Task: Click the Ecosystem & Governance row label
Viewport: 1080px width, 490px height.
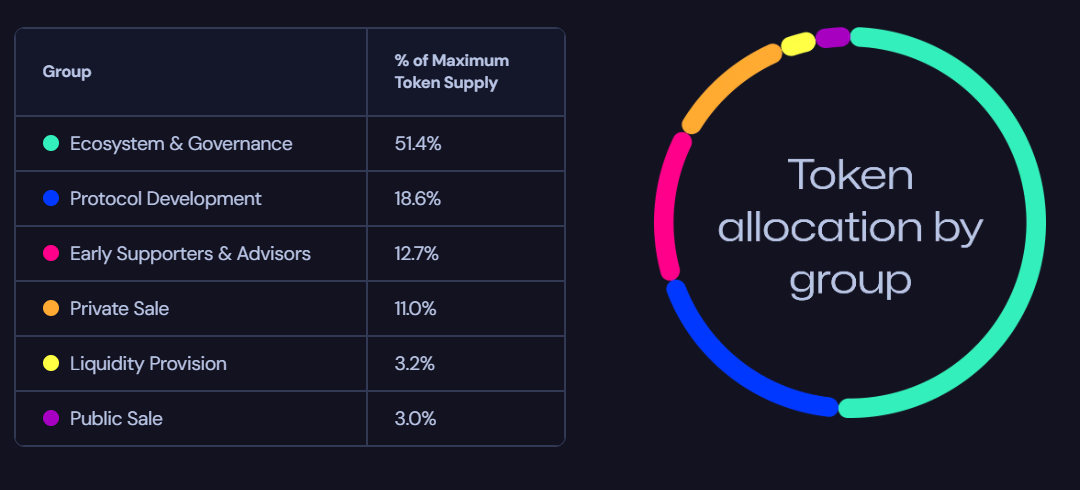Action: pos(181,144)
